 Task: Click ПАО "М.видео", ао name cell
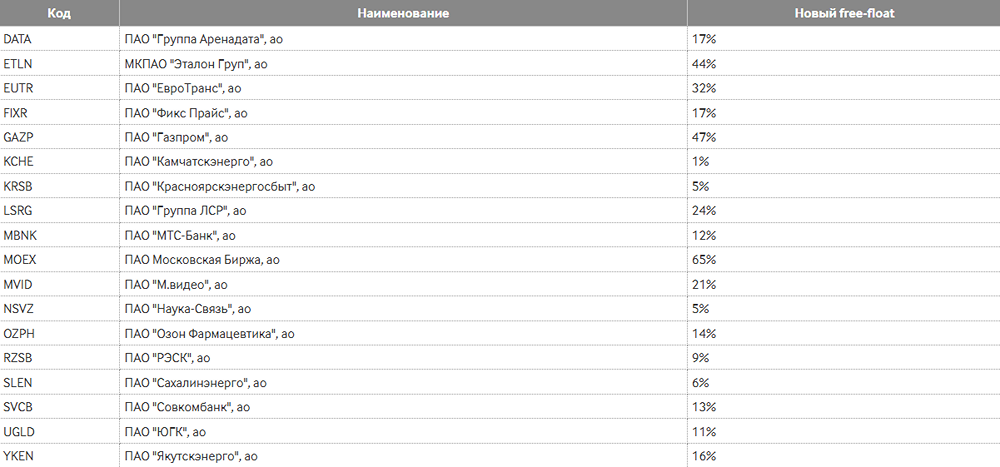click(x=176, y=285)
